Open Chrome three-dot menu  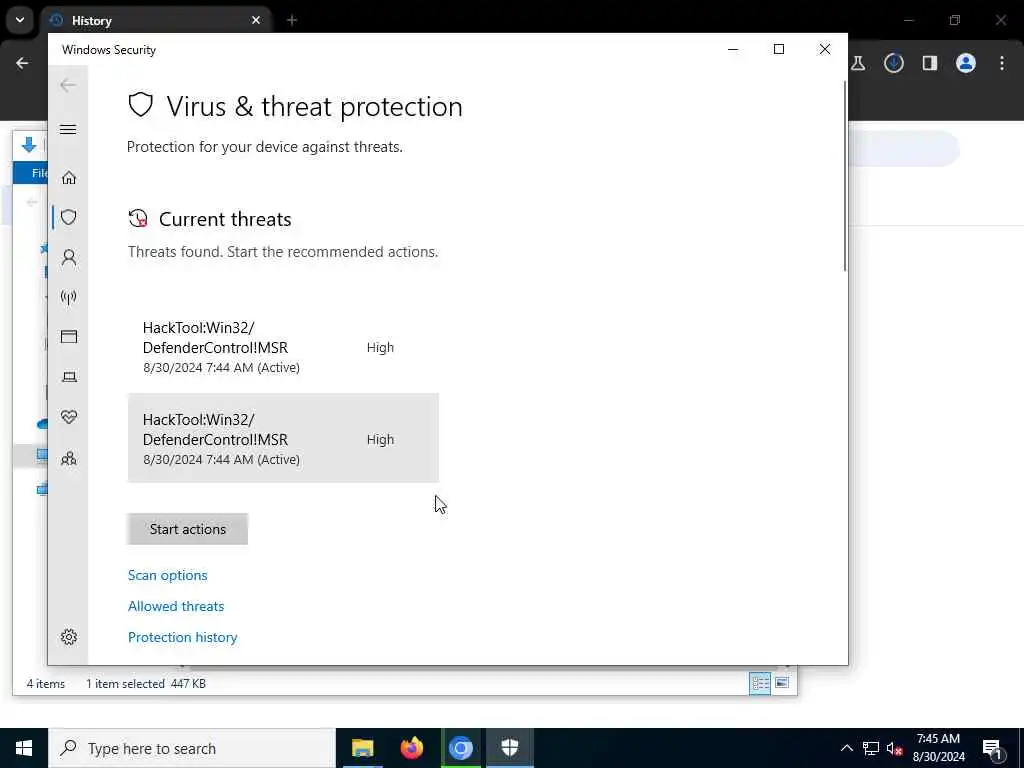point(1002,63)
